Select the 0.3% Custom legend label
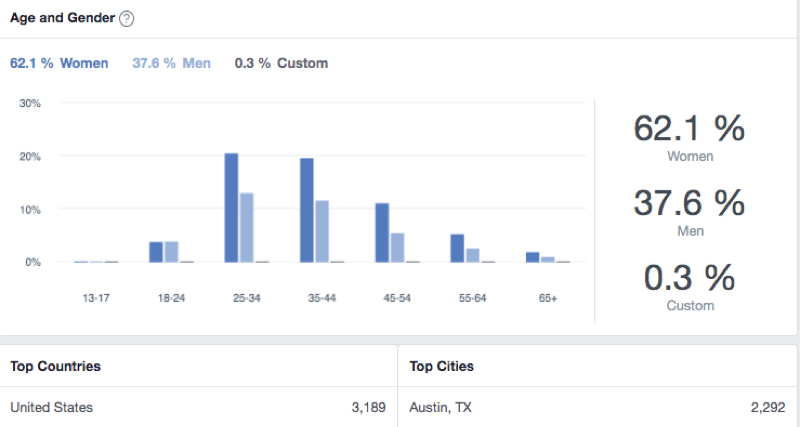Viewport: 800px width, 427px height. coord(281,63)
